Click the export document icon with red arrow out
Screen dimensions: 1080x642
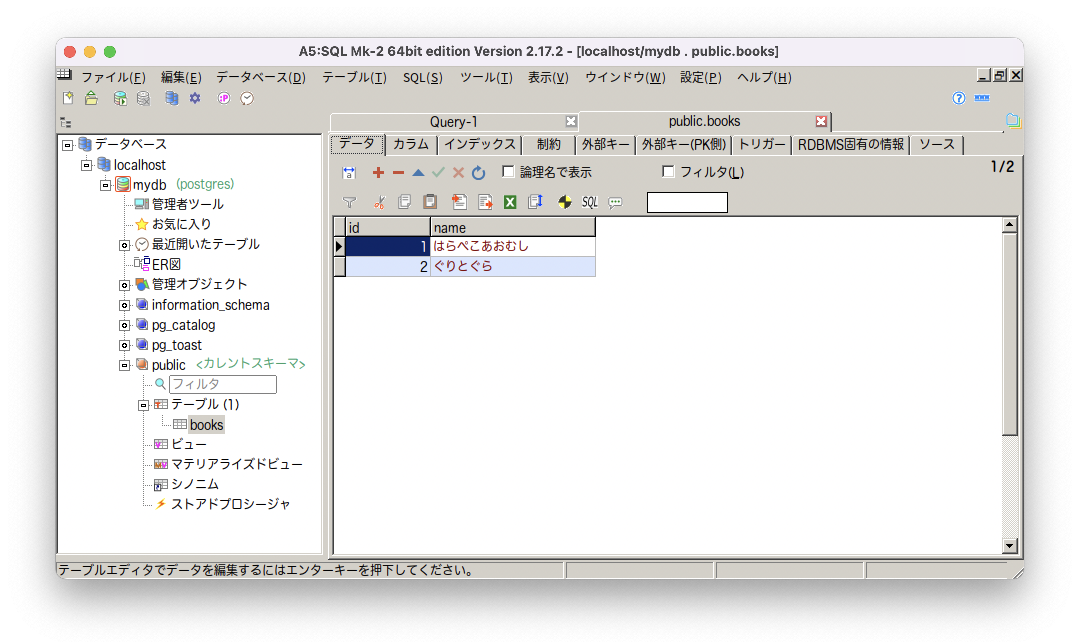pos(485,202)
